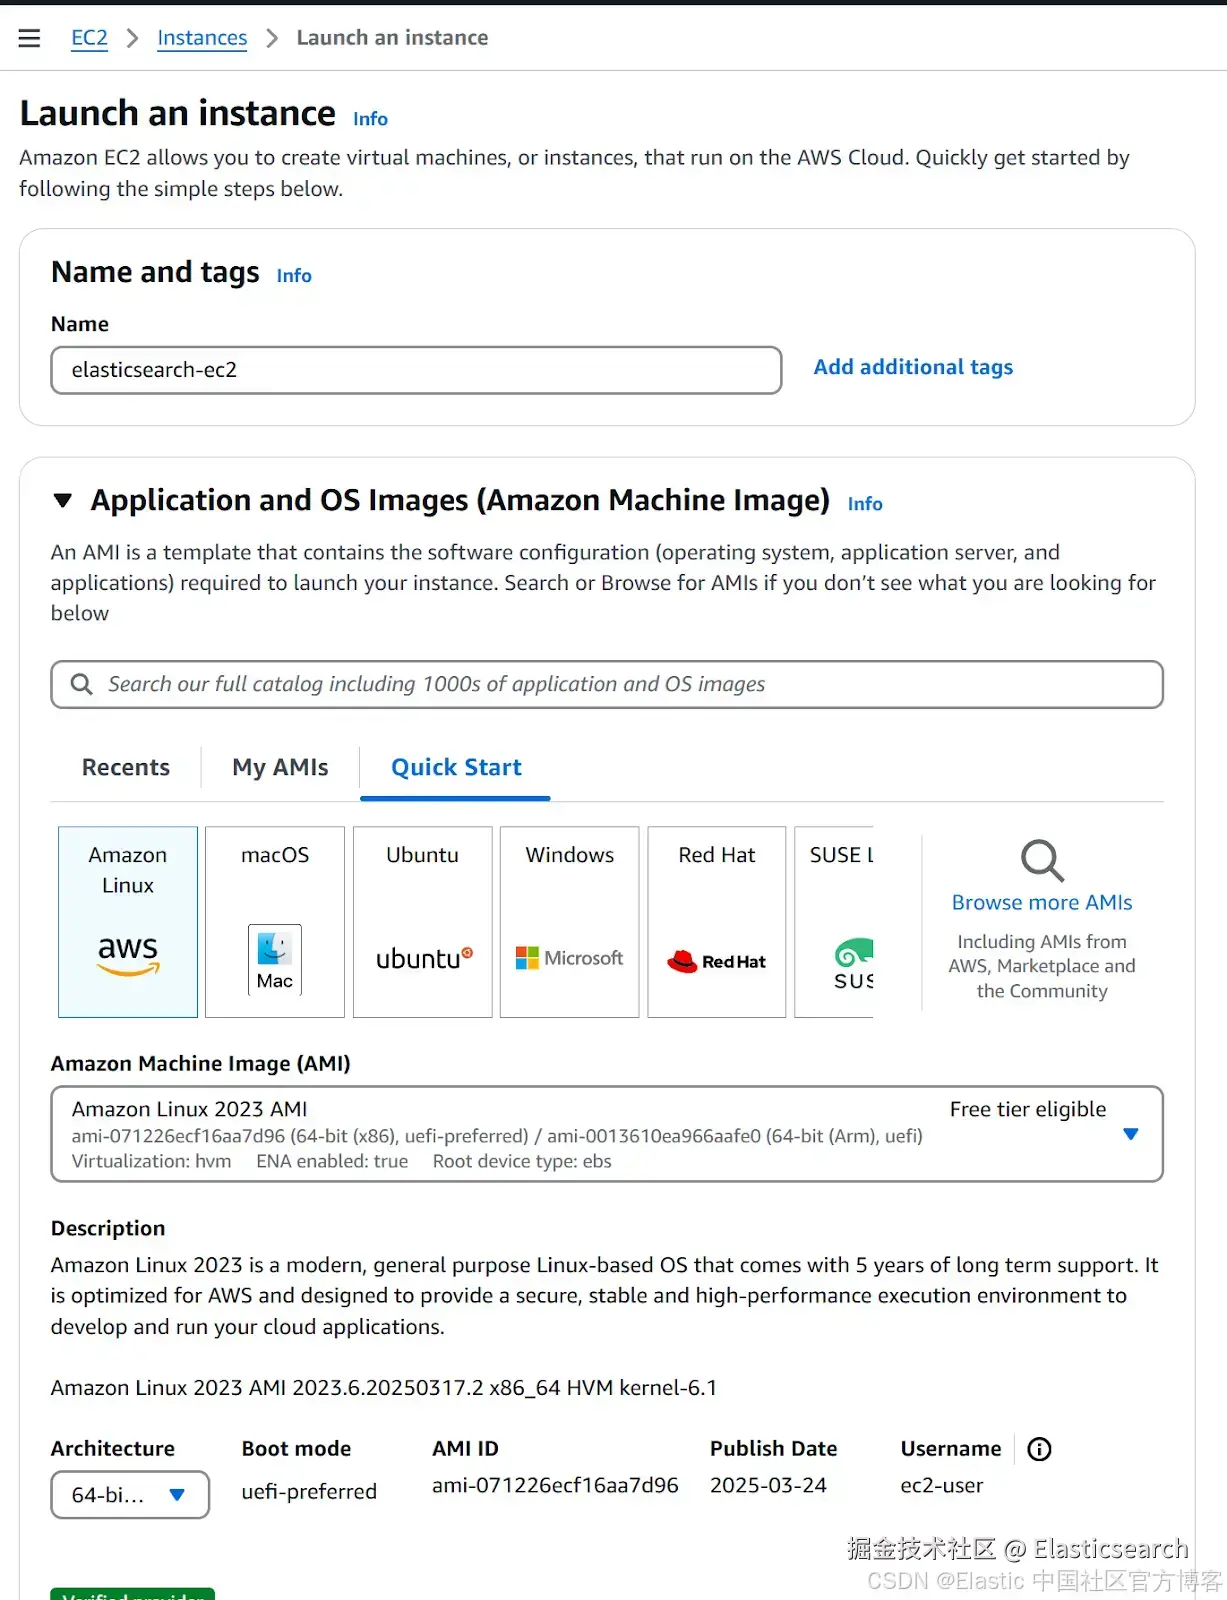Select the Amazon Linux AWS image tile

coord(128,921)
